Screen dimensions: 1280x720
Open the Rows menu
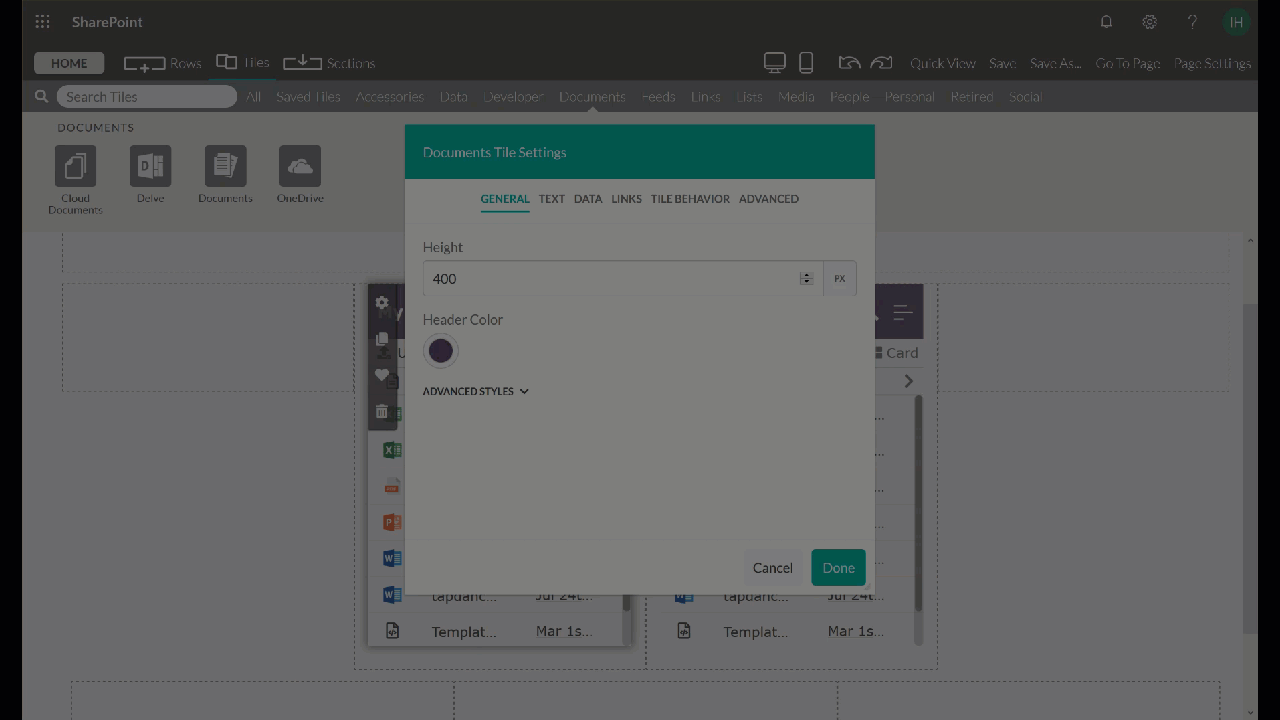pos(163,63)
